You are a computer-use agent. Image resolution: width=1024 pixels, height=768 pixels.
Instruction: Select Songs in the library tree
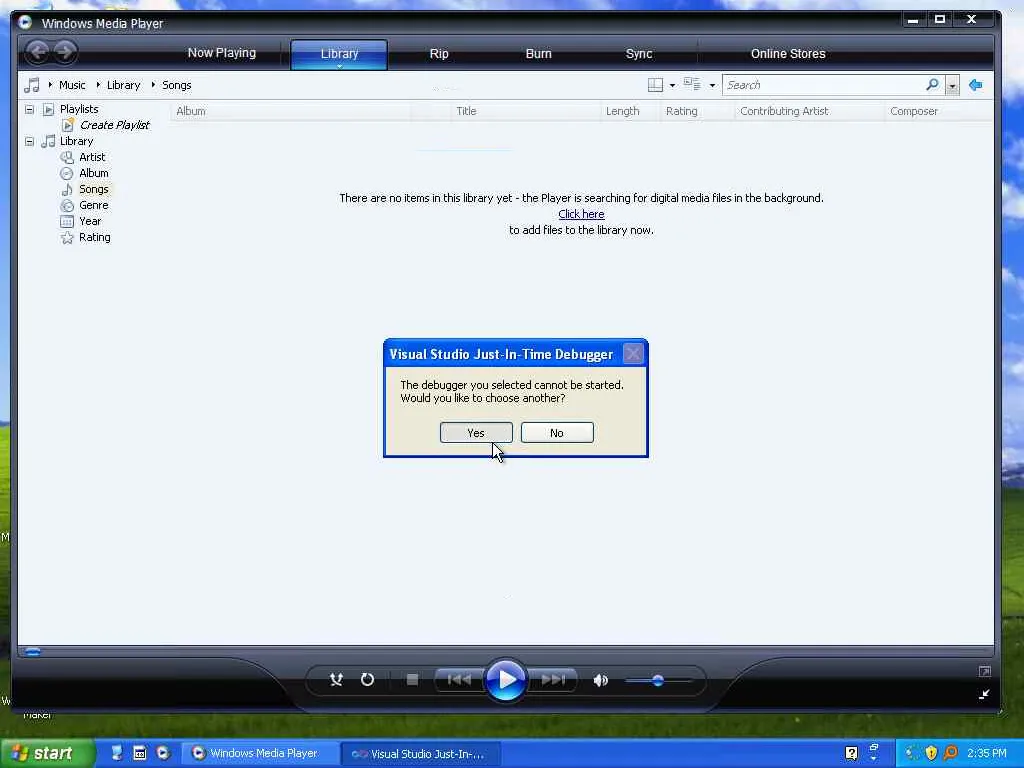(93, 189)
